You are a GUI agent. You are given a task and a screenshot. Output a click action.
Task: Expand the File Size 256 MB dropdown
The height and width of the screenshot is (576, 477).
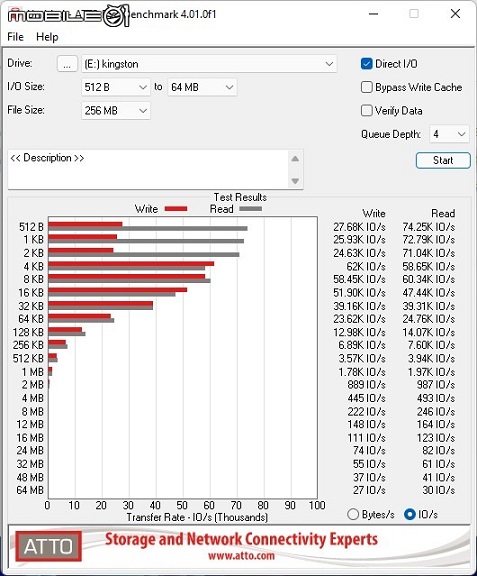coord(116,111)
